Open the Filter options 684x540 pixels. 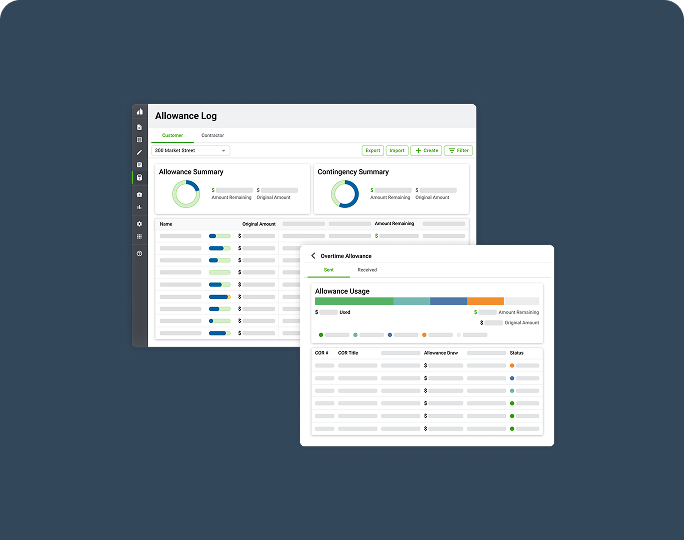click(458, 150)
